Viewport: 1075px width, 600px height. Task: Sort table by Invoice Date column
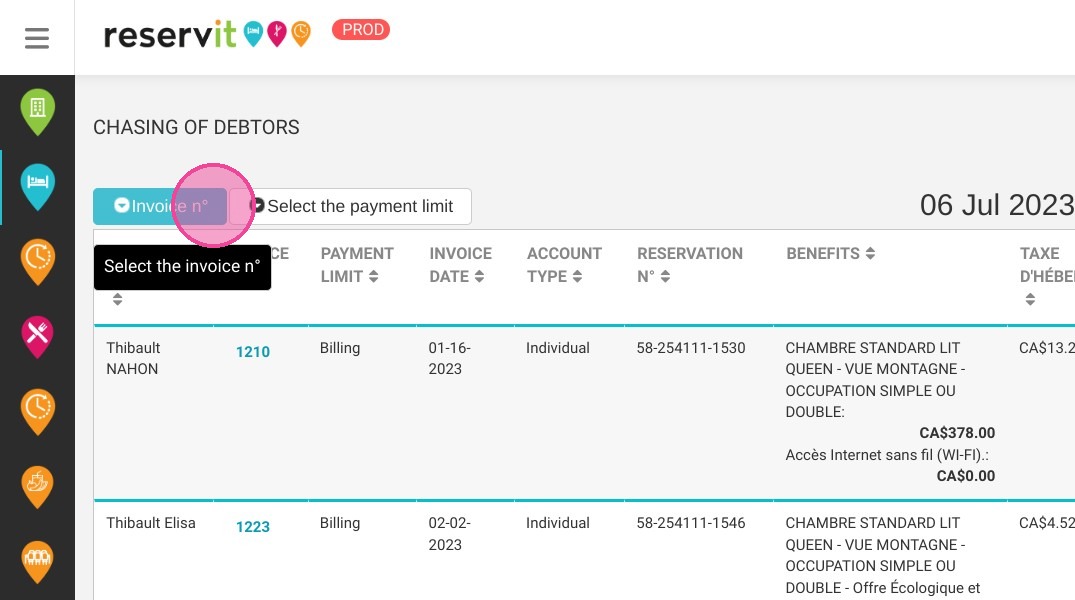pos(461,265)
